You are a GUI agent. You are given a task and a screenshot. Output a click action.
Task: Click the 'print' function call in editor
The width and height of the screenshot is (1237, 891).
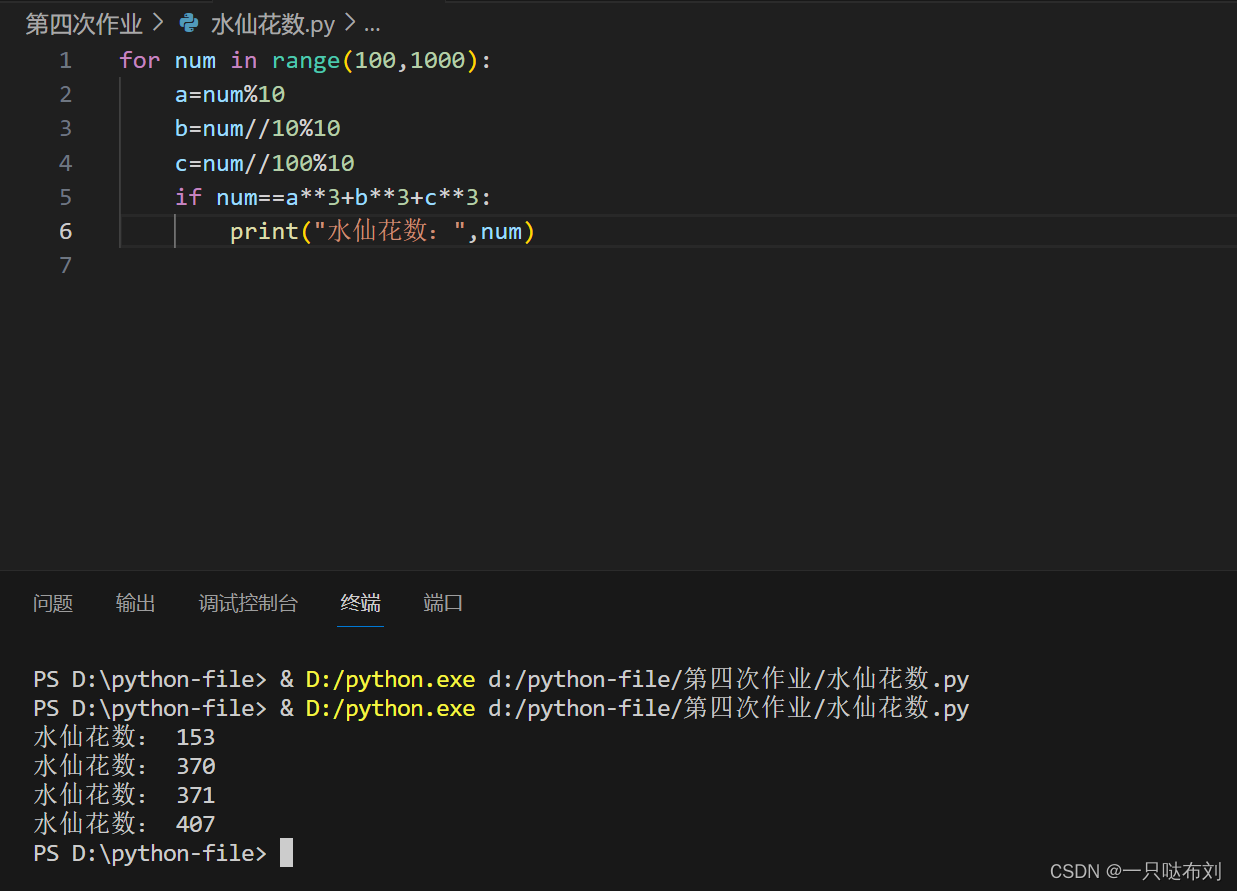pyautogui.click(x=264, y=231)
